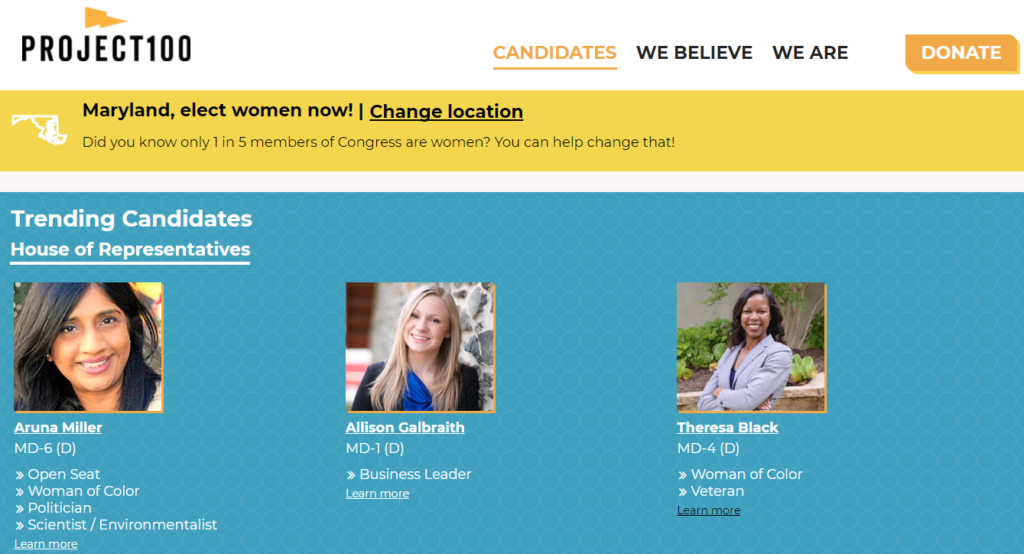Click the Aruna Miller name link
The width and height of the screenshot is (1024, 554).
click(x=58, y=428)
